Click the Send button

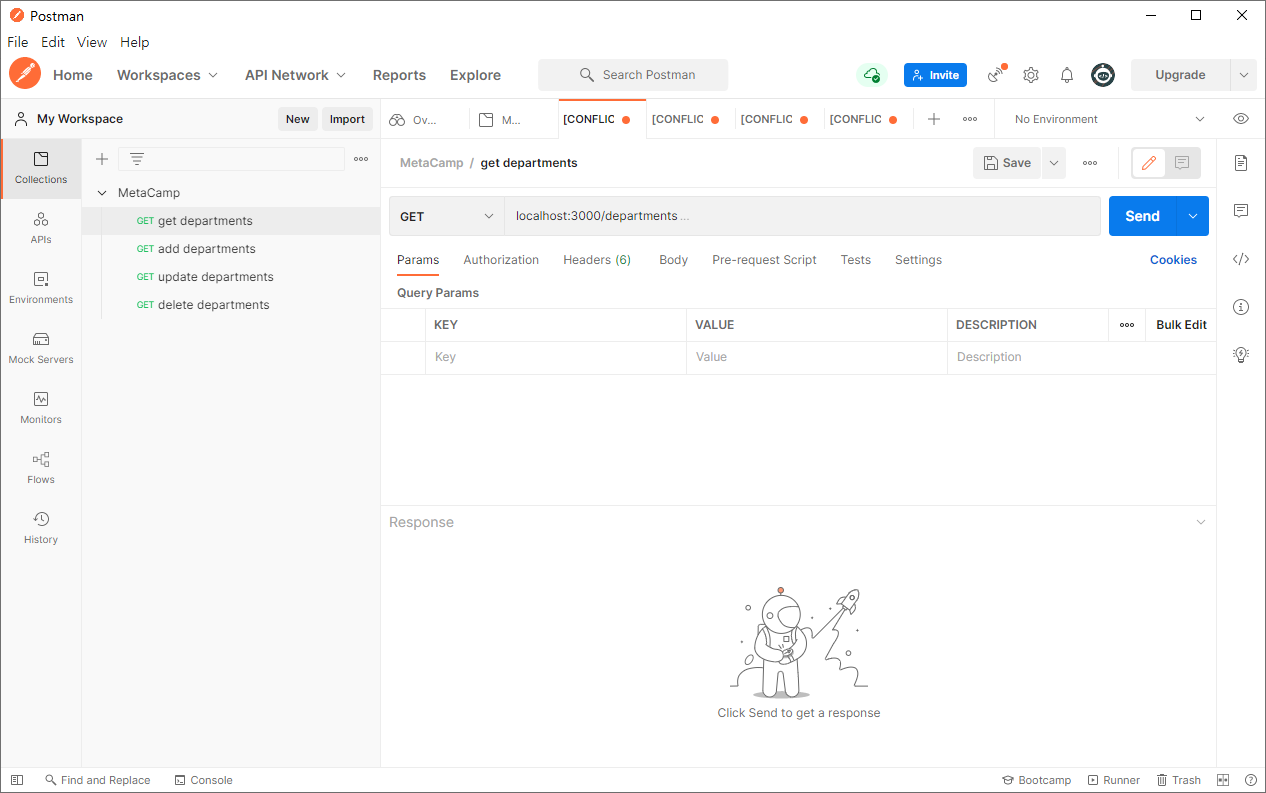pos(1143,216)
